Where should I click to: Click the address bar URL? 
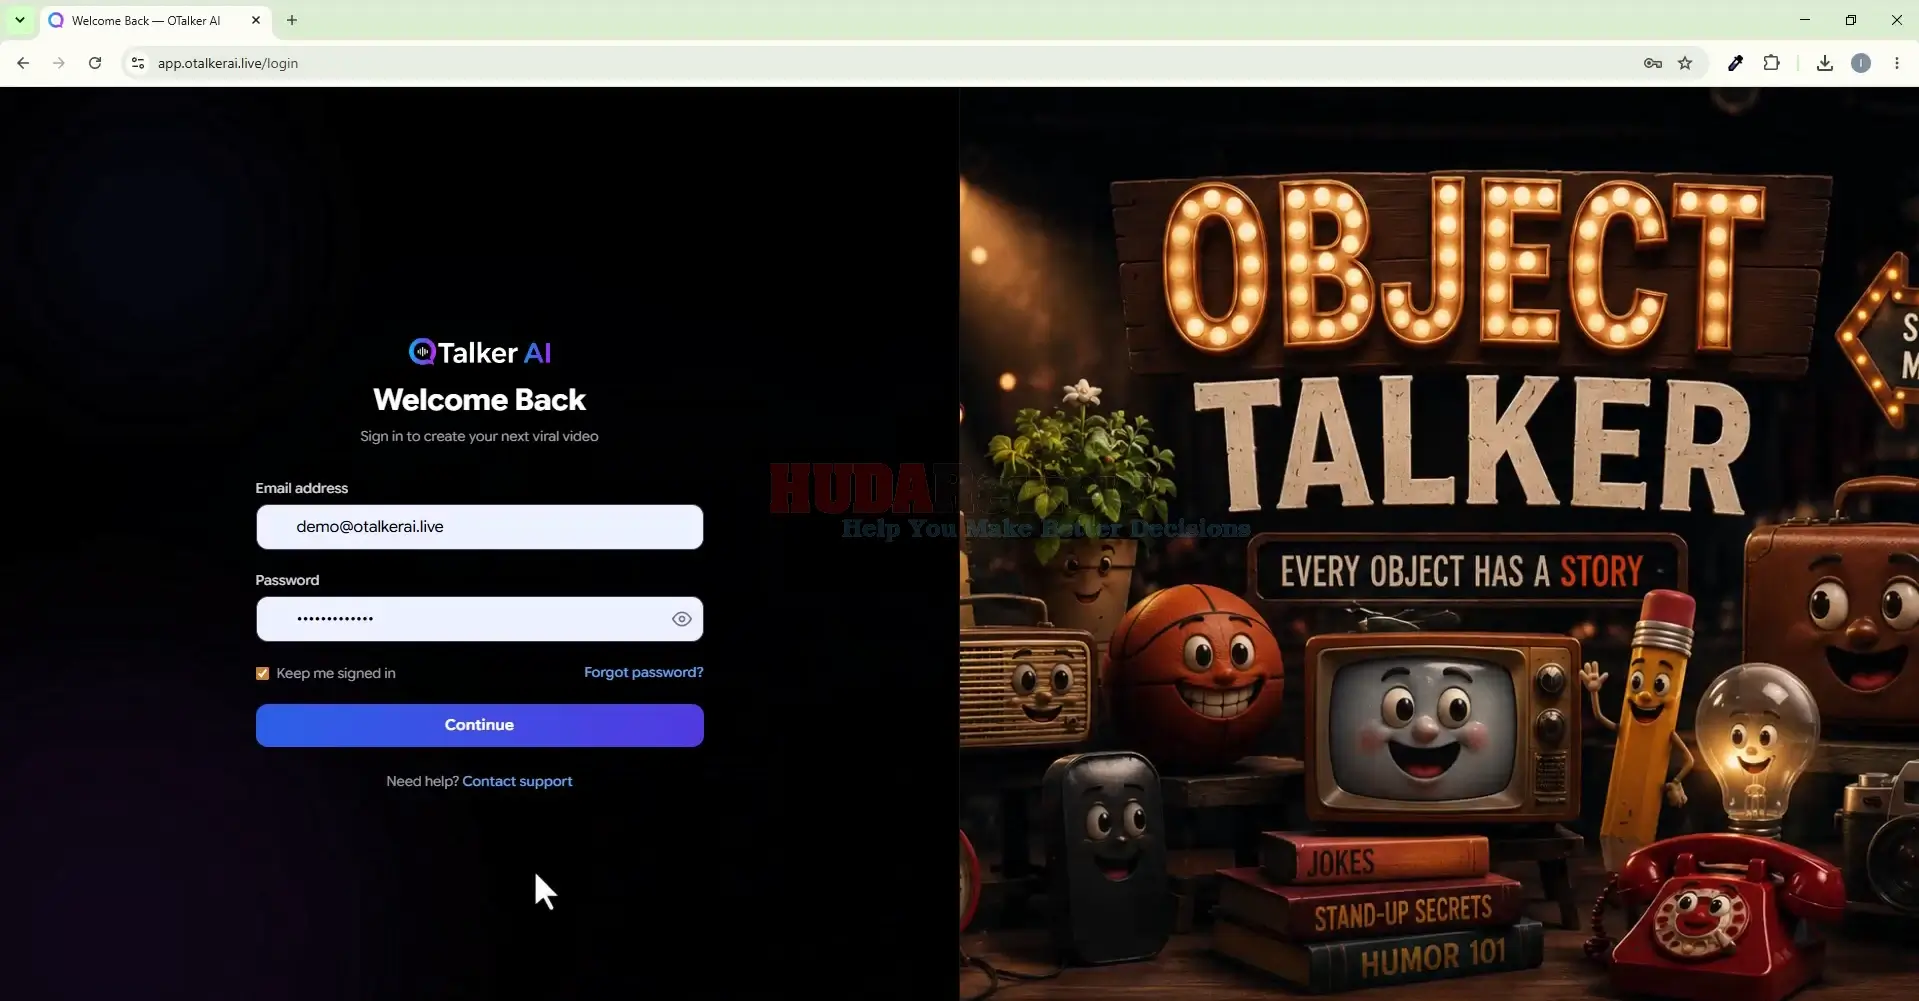click(x=228, y=63)
